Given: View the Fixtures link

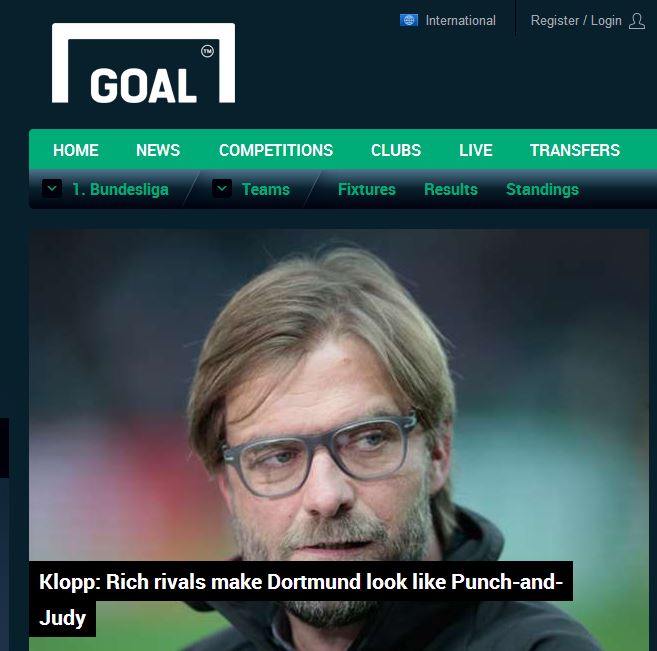Looking at the screenshot, I should point(367,189).
